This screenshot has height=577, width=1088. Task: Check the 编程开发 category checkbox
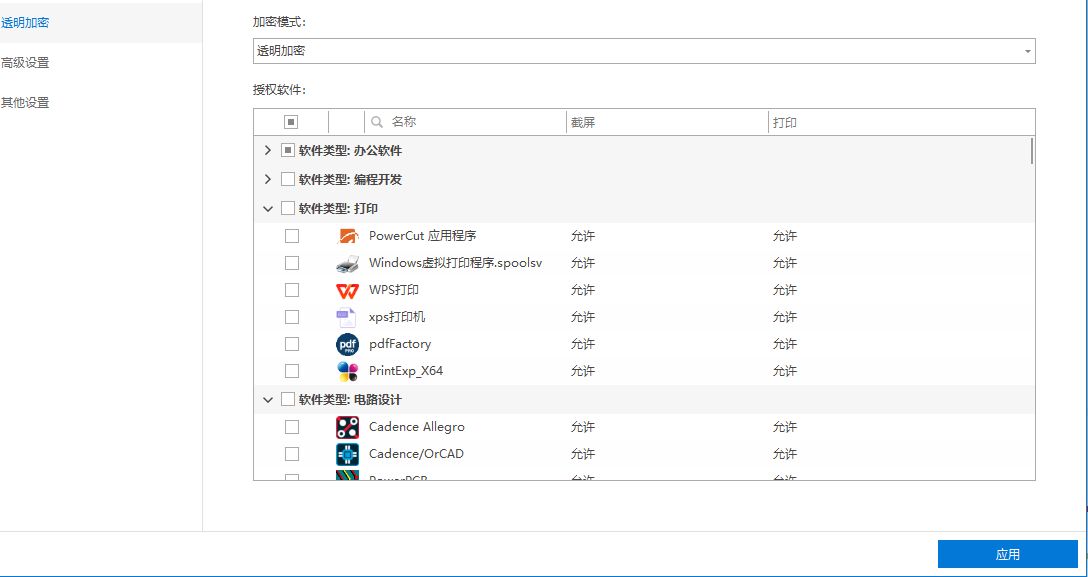pyautogui.click(x=288, y=179)
